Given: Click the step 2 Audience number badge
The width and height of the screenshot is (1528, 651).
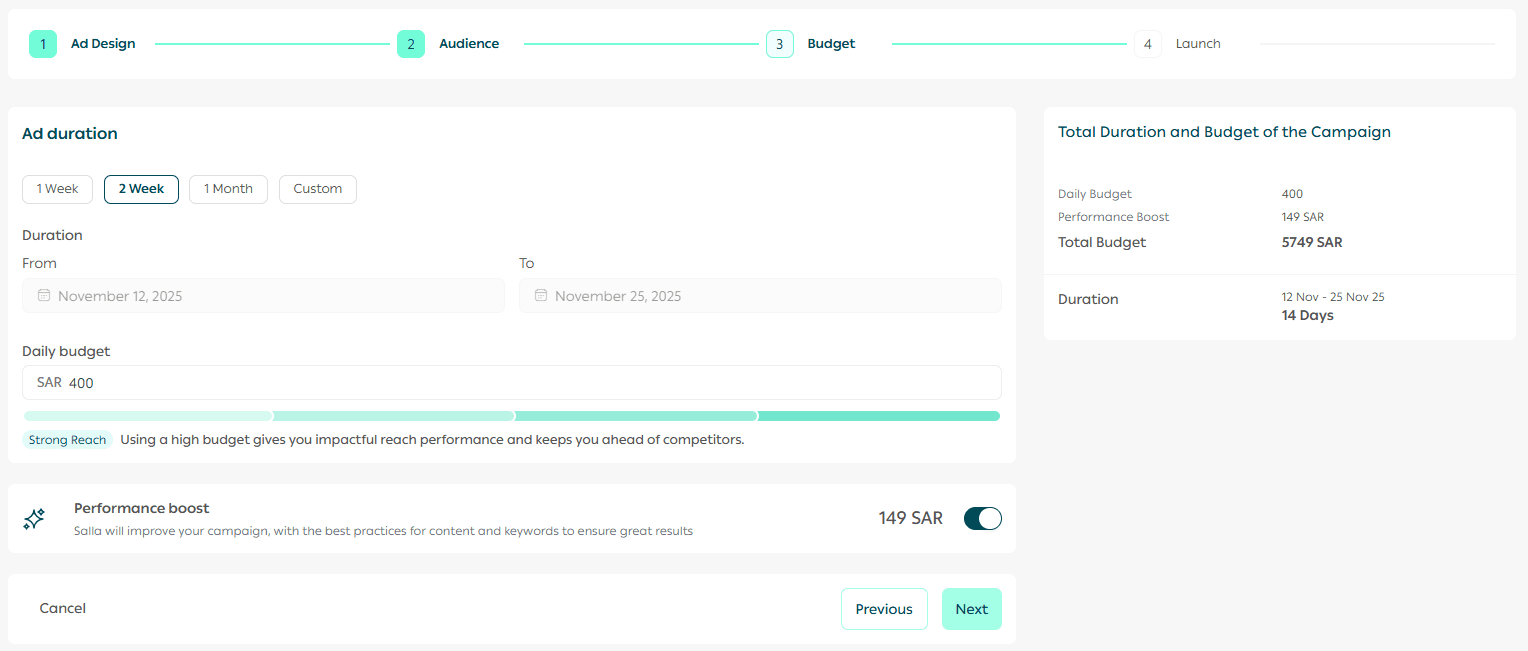Looking at the screenshot, I should click(x=411, y=44).
